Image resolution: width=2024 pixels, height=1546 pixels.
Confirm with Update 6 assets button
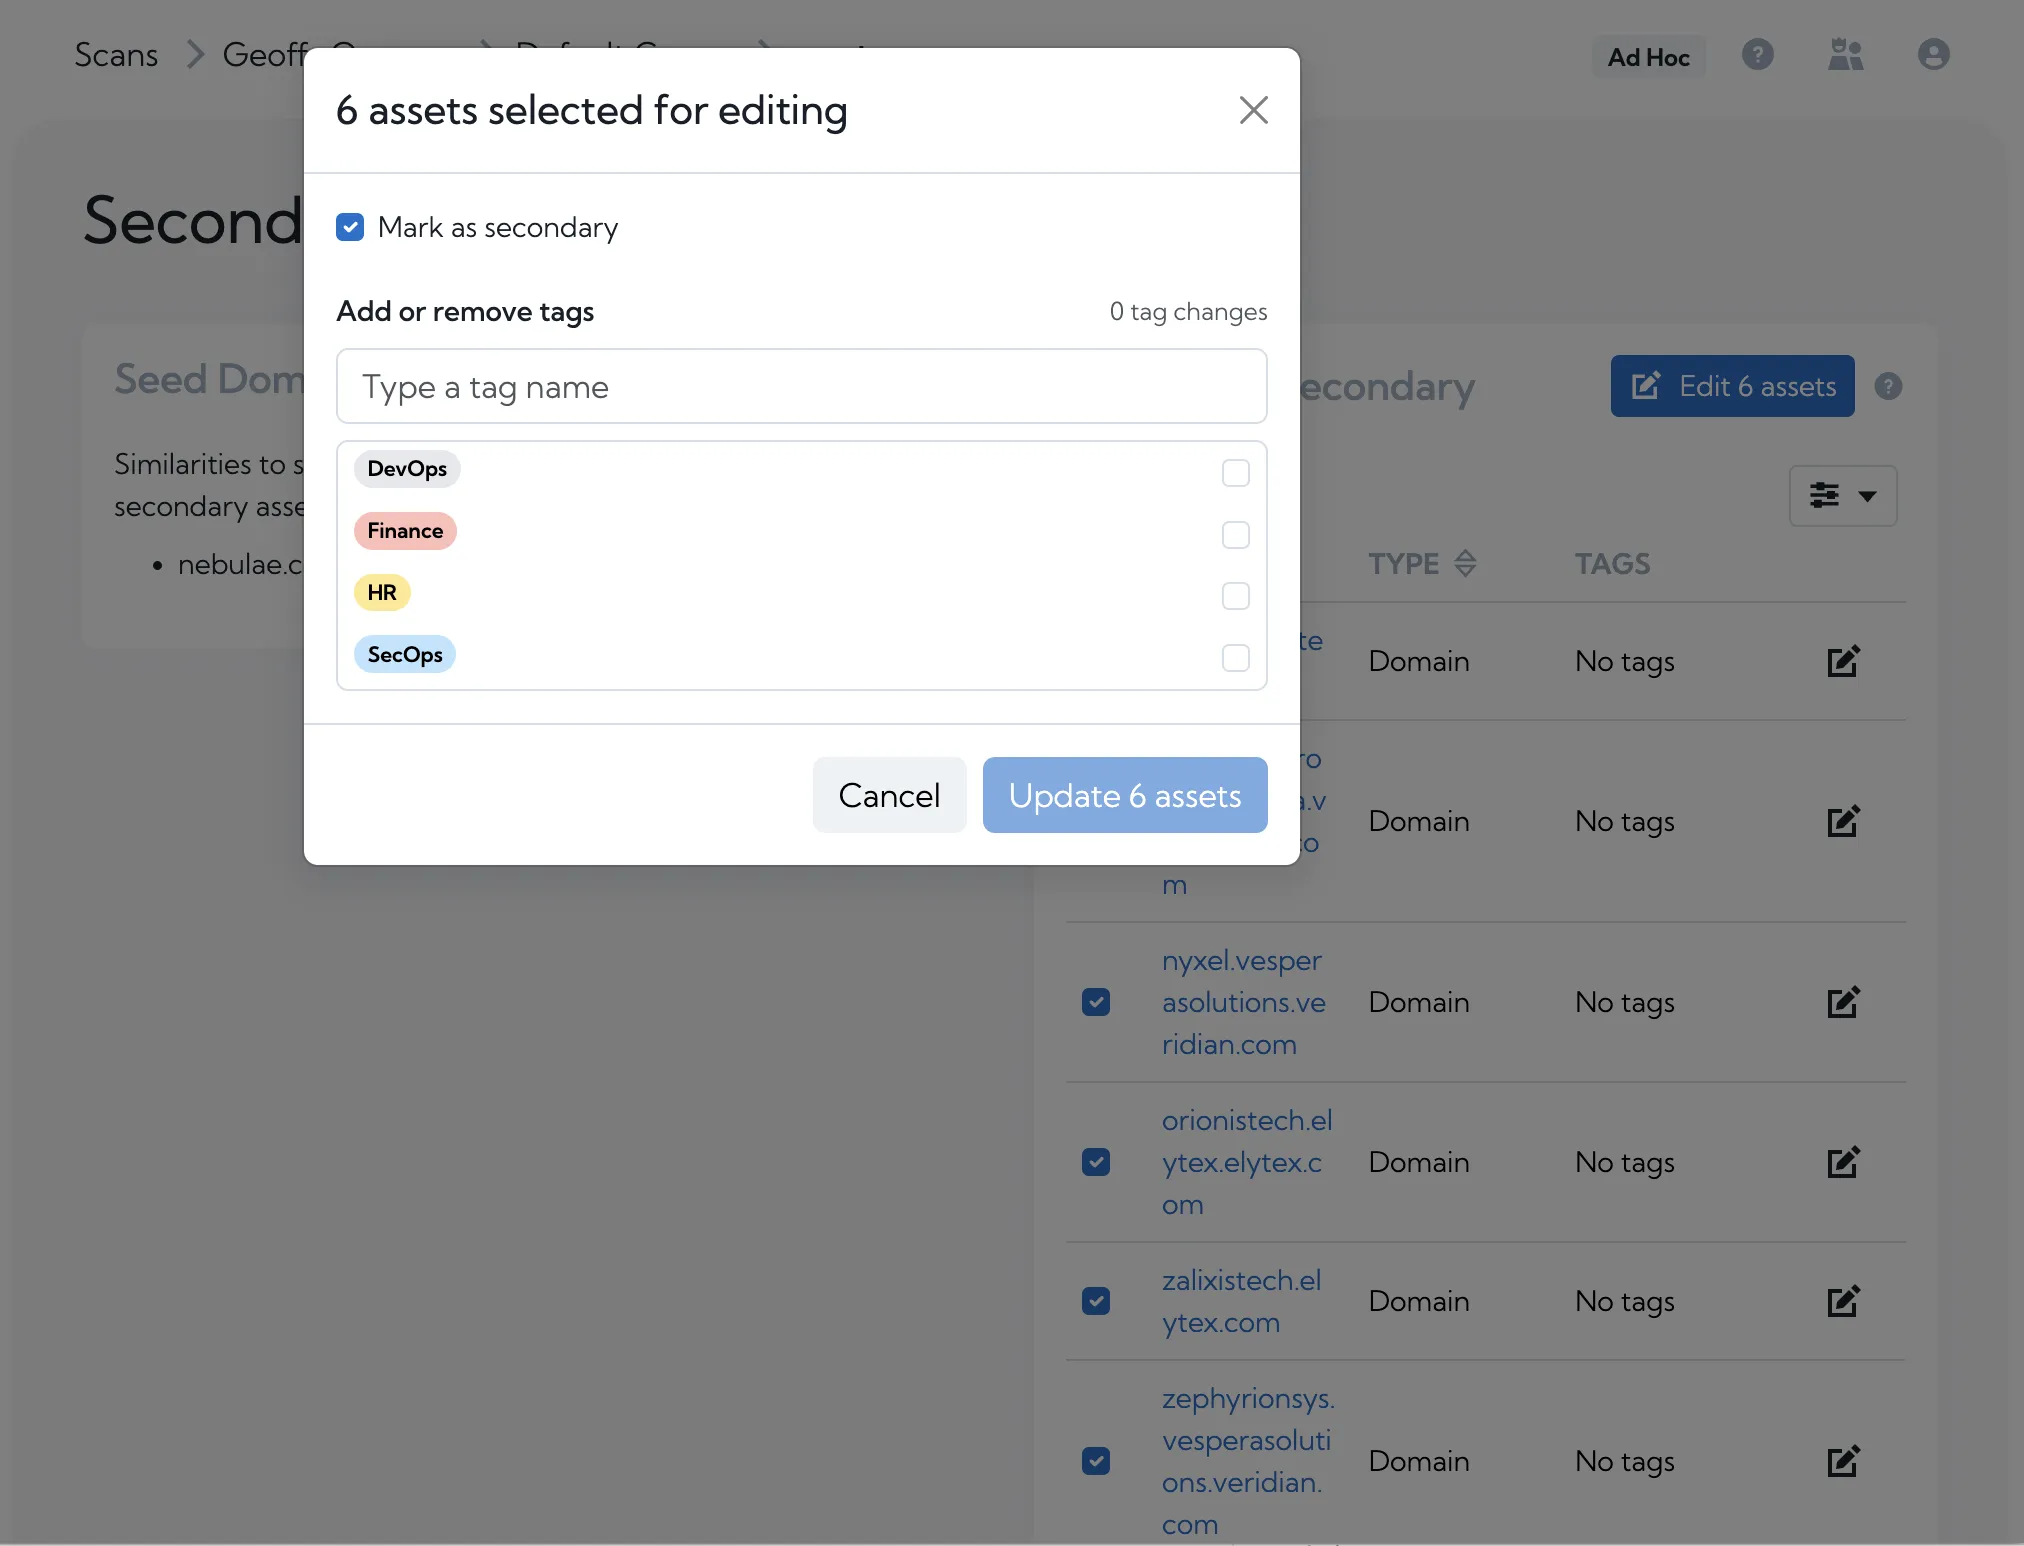pyautogui.click(x=1125, y=795)
